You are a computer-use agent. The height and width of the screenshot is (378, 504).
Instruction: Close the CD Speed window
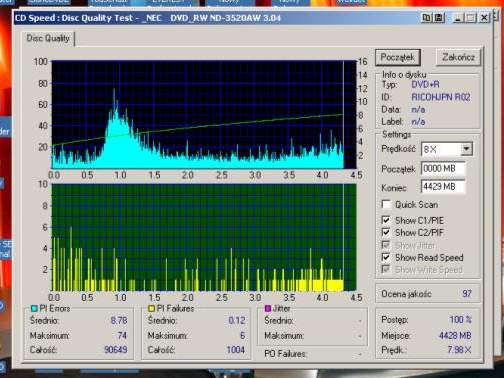tap(484, 18)
